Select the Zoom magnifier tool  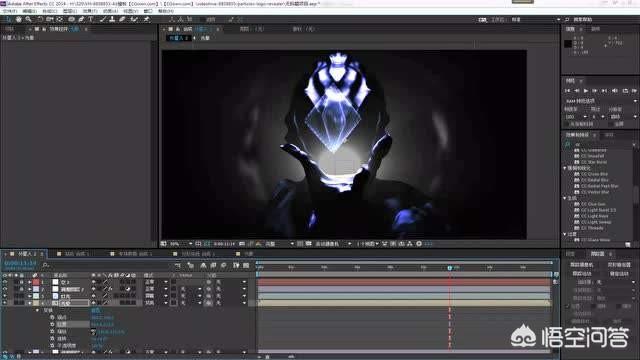tap(28, 19)
